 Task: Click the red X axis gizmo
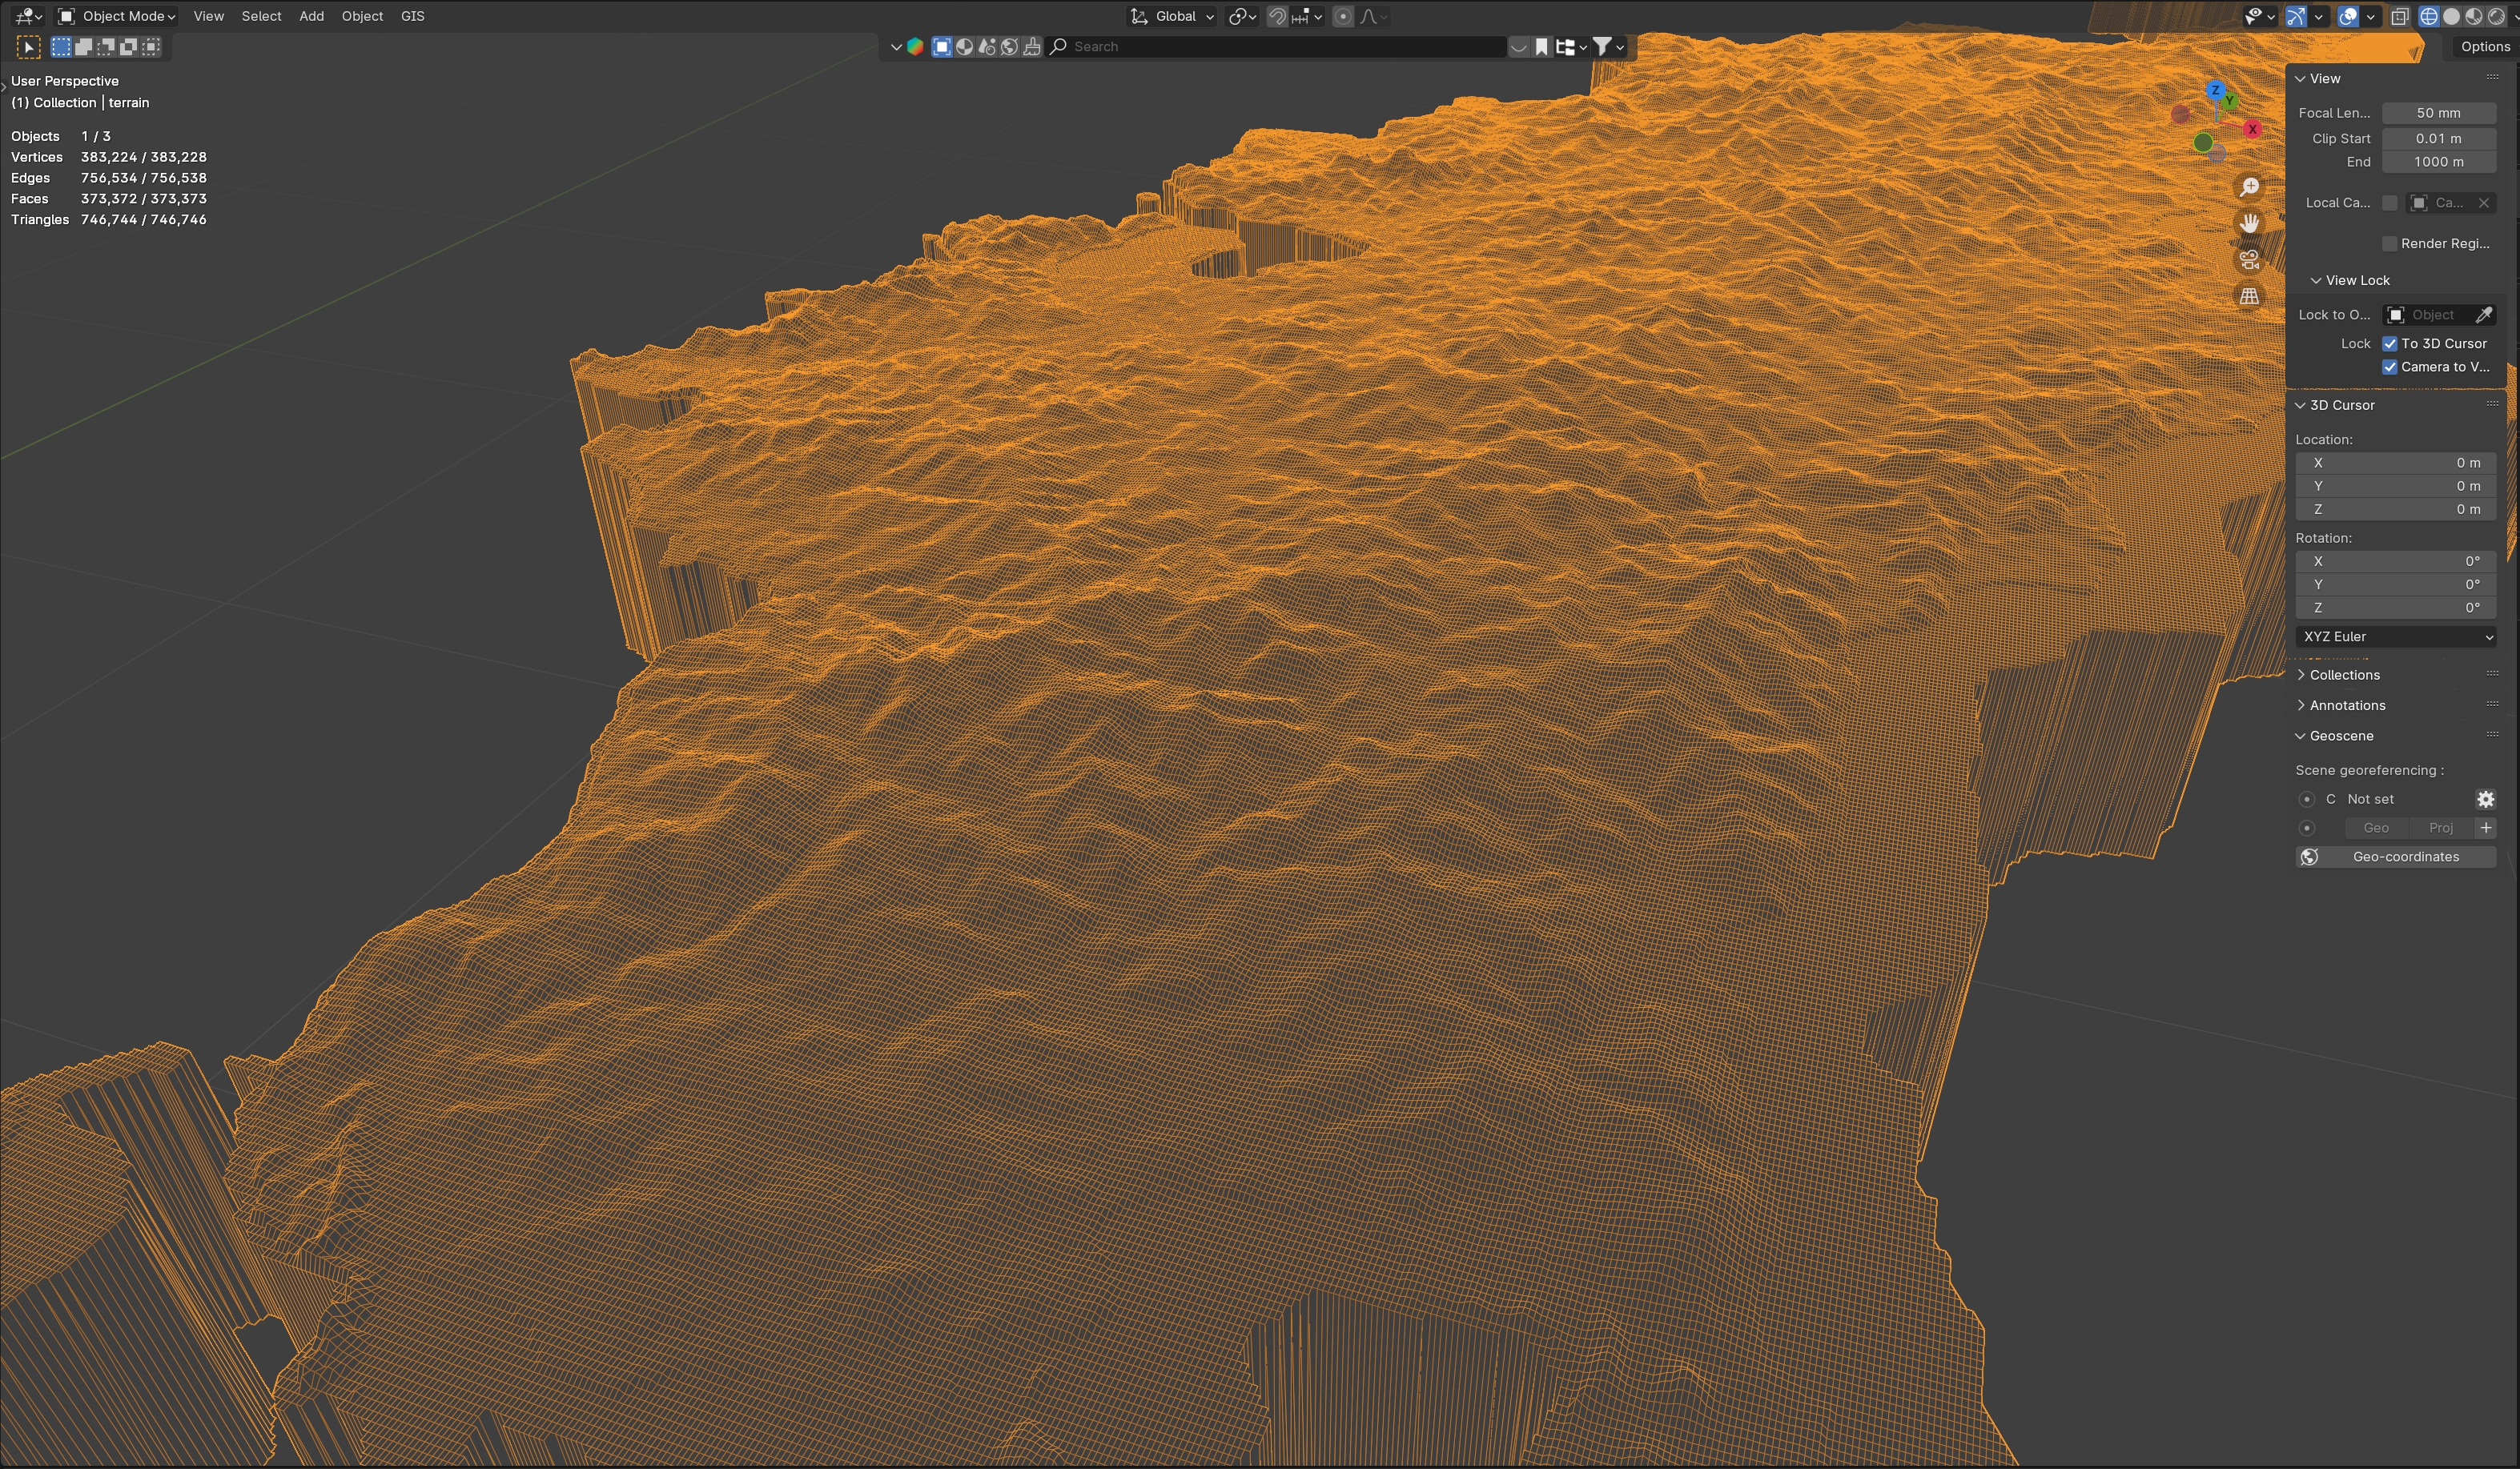pyautogui.click(x=2252, y=129)
